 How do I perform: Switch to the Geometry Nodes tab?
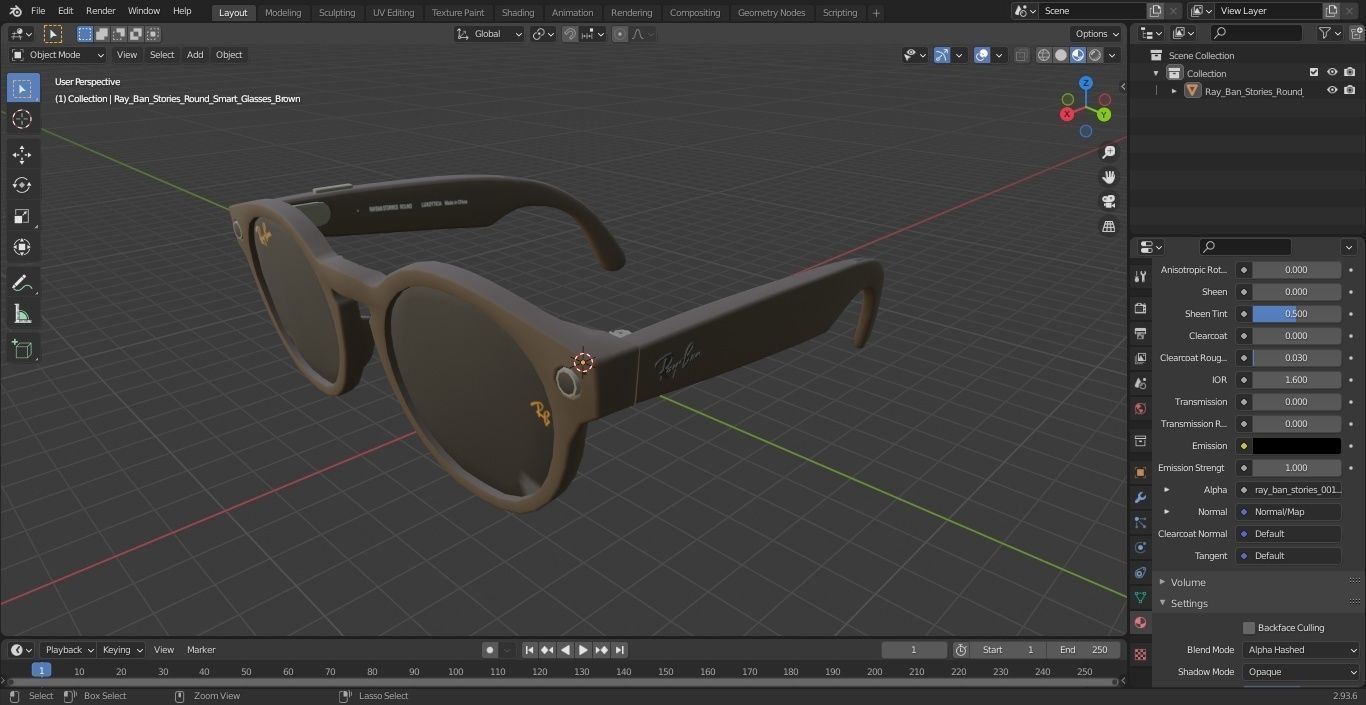point(771,12)
